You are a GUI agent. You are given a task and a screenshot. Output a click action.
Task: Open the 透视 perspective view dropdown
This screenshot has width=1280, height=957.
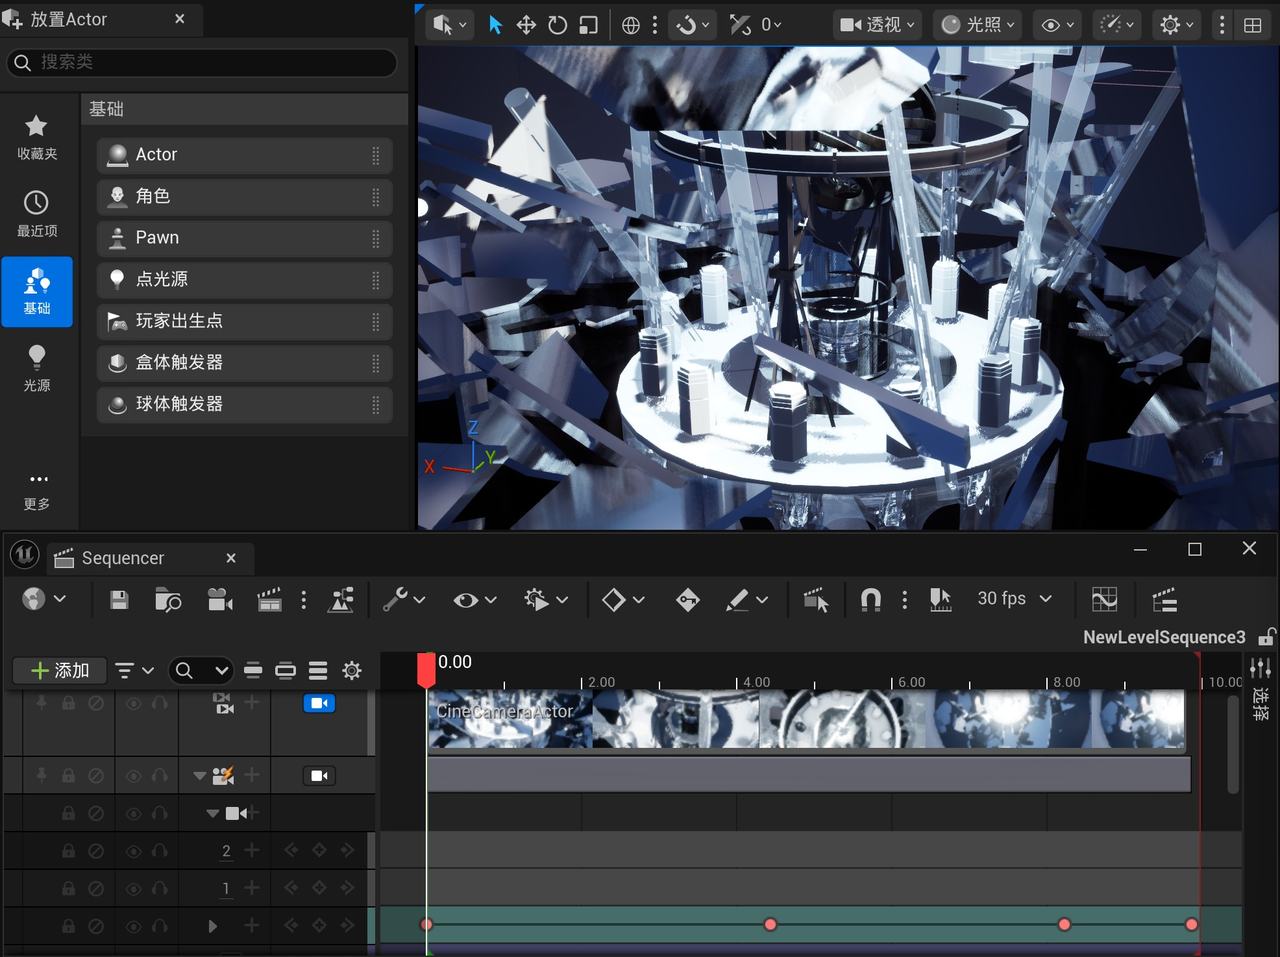point(878,25)
